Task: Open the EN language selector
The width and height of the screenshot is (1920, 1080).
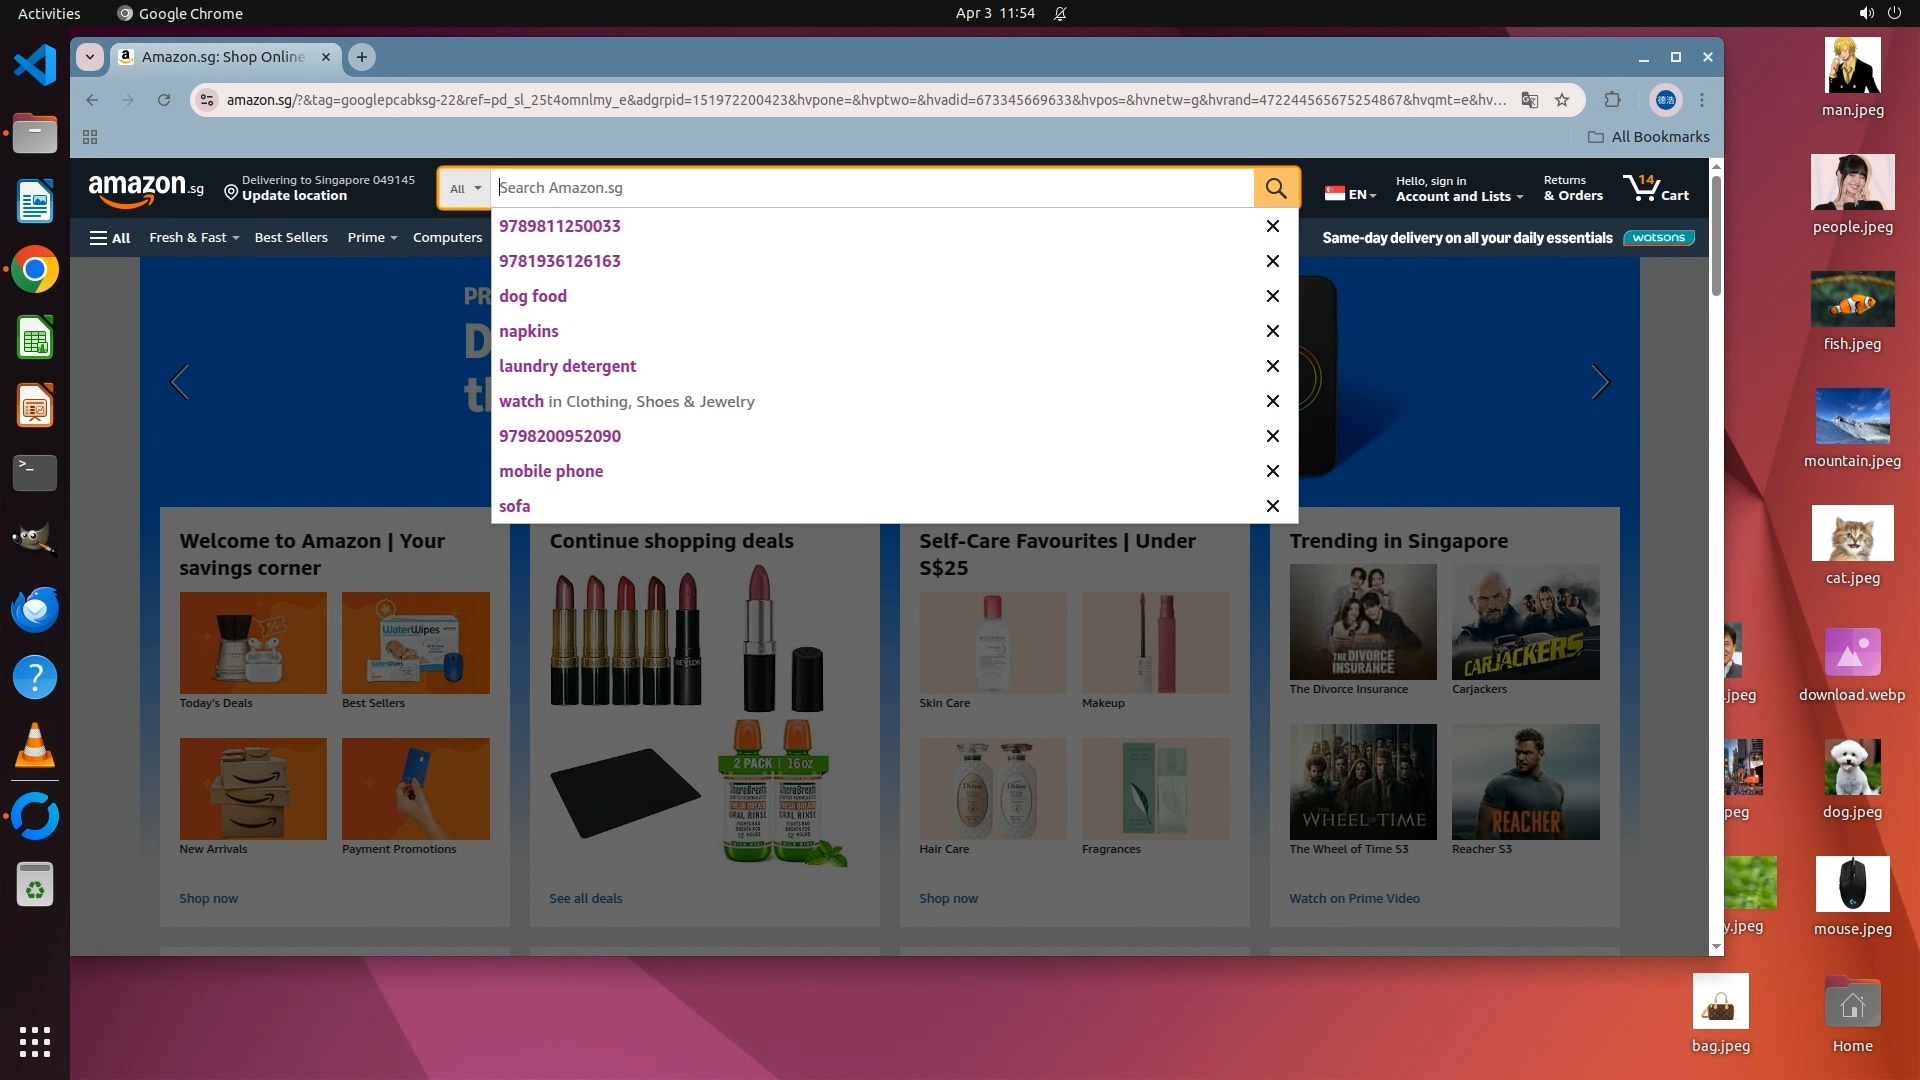Action: (1350, 194)
